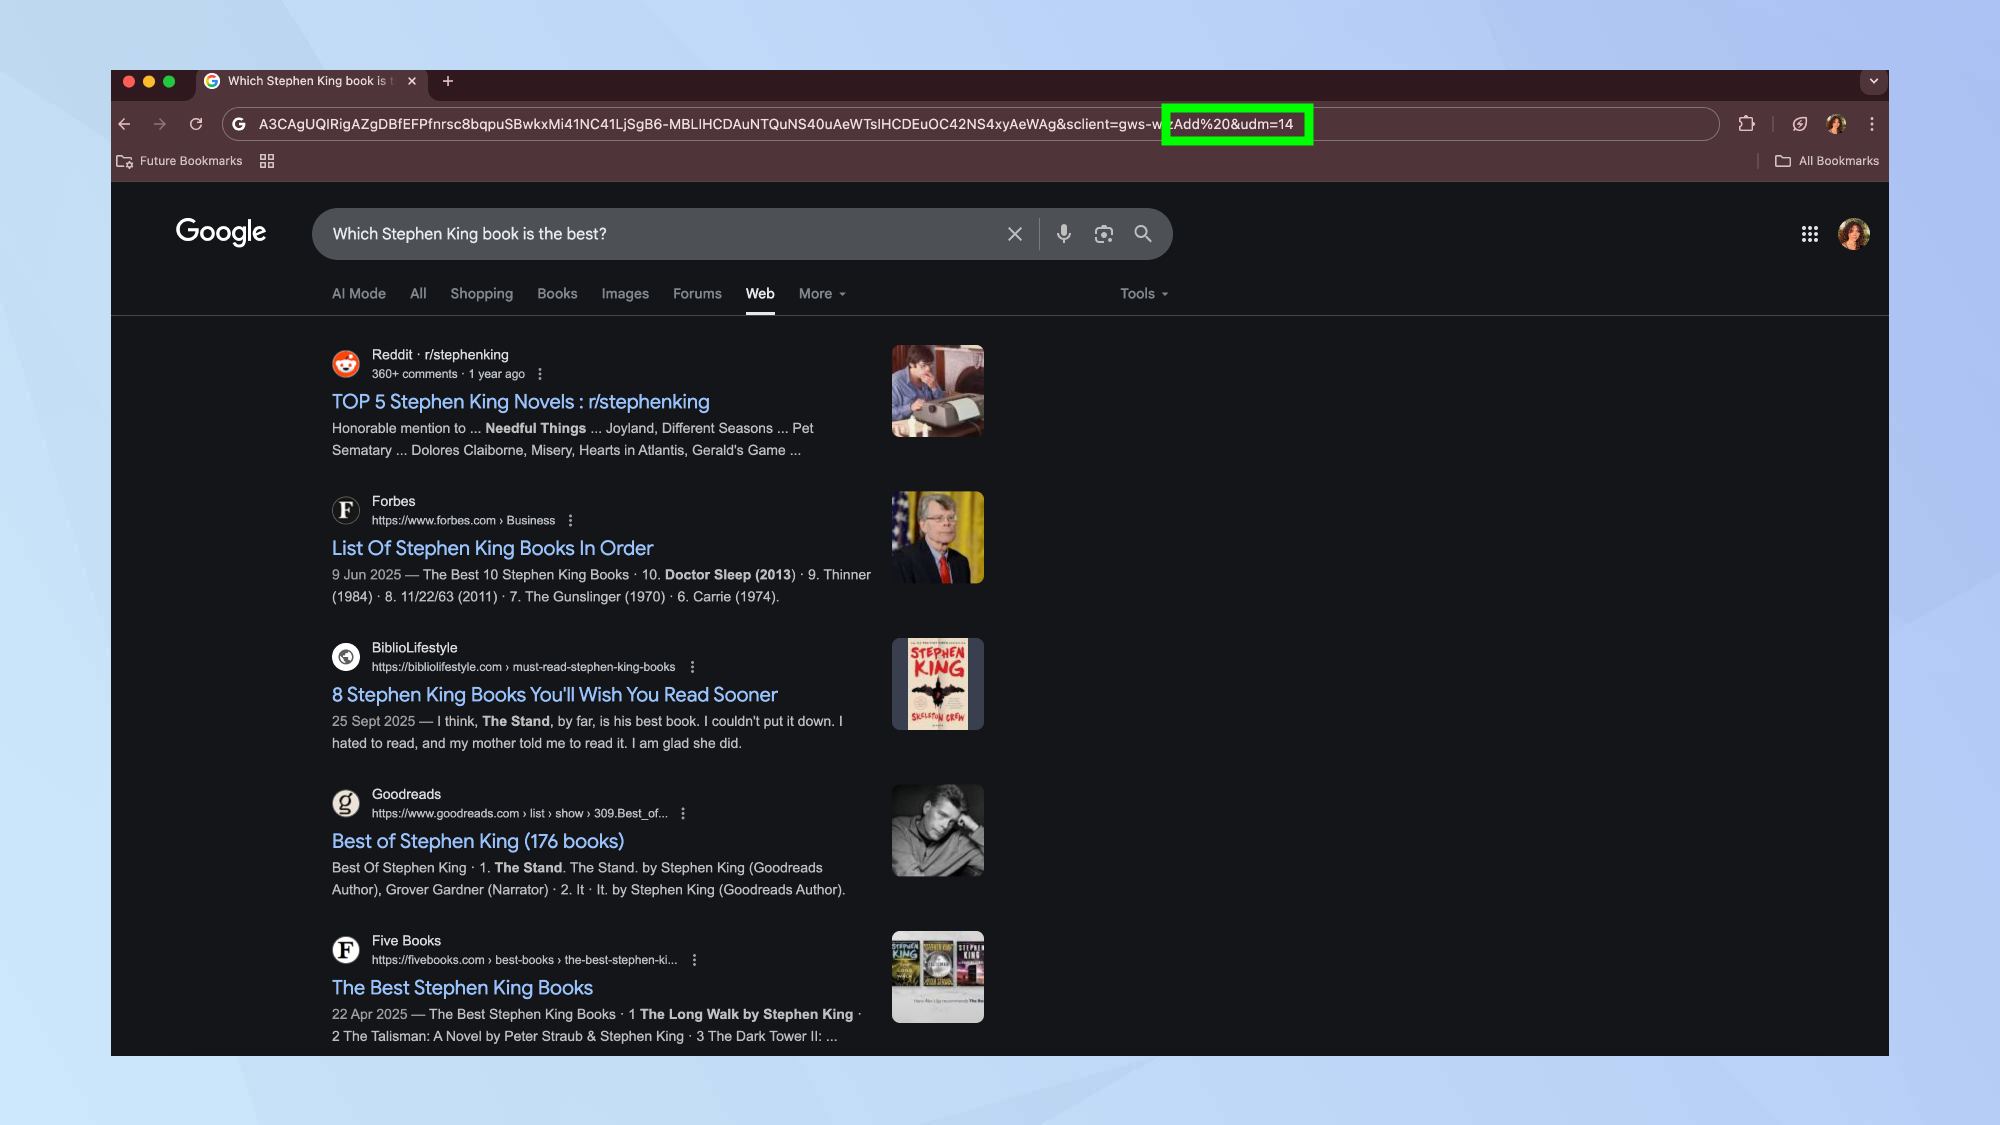Open Best of Stephen King Goodreads link
This screenshot has height=1125, width=2000.
[x=477, y=841]
